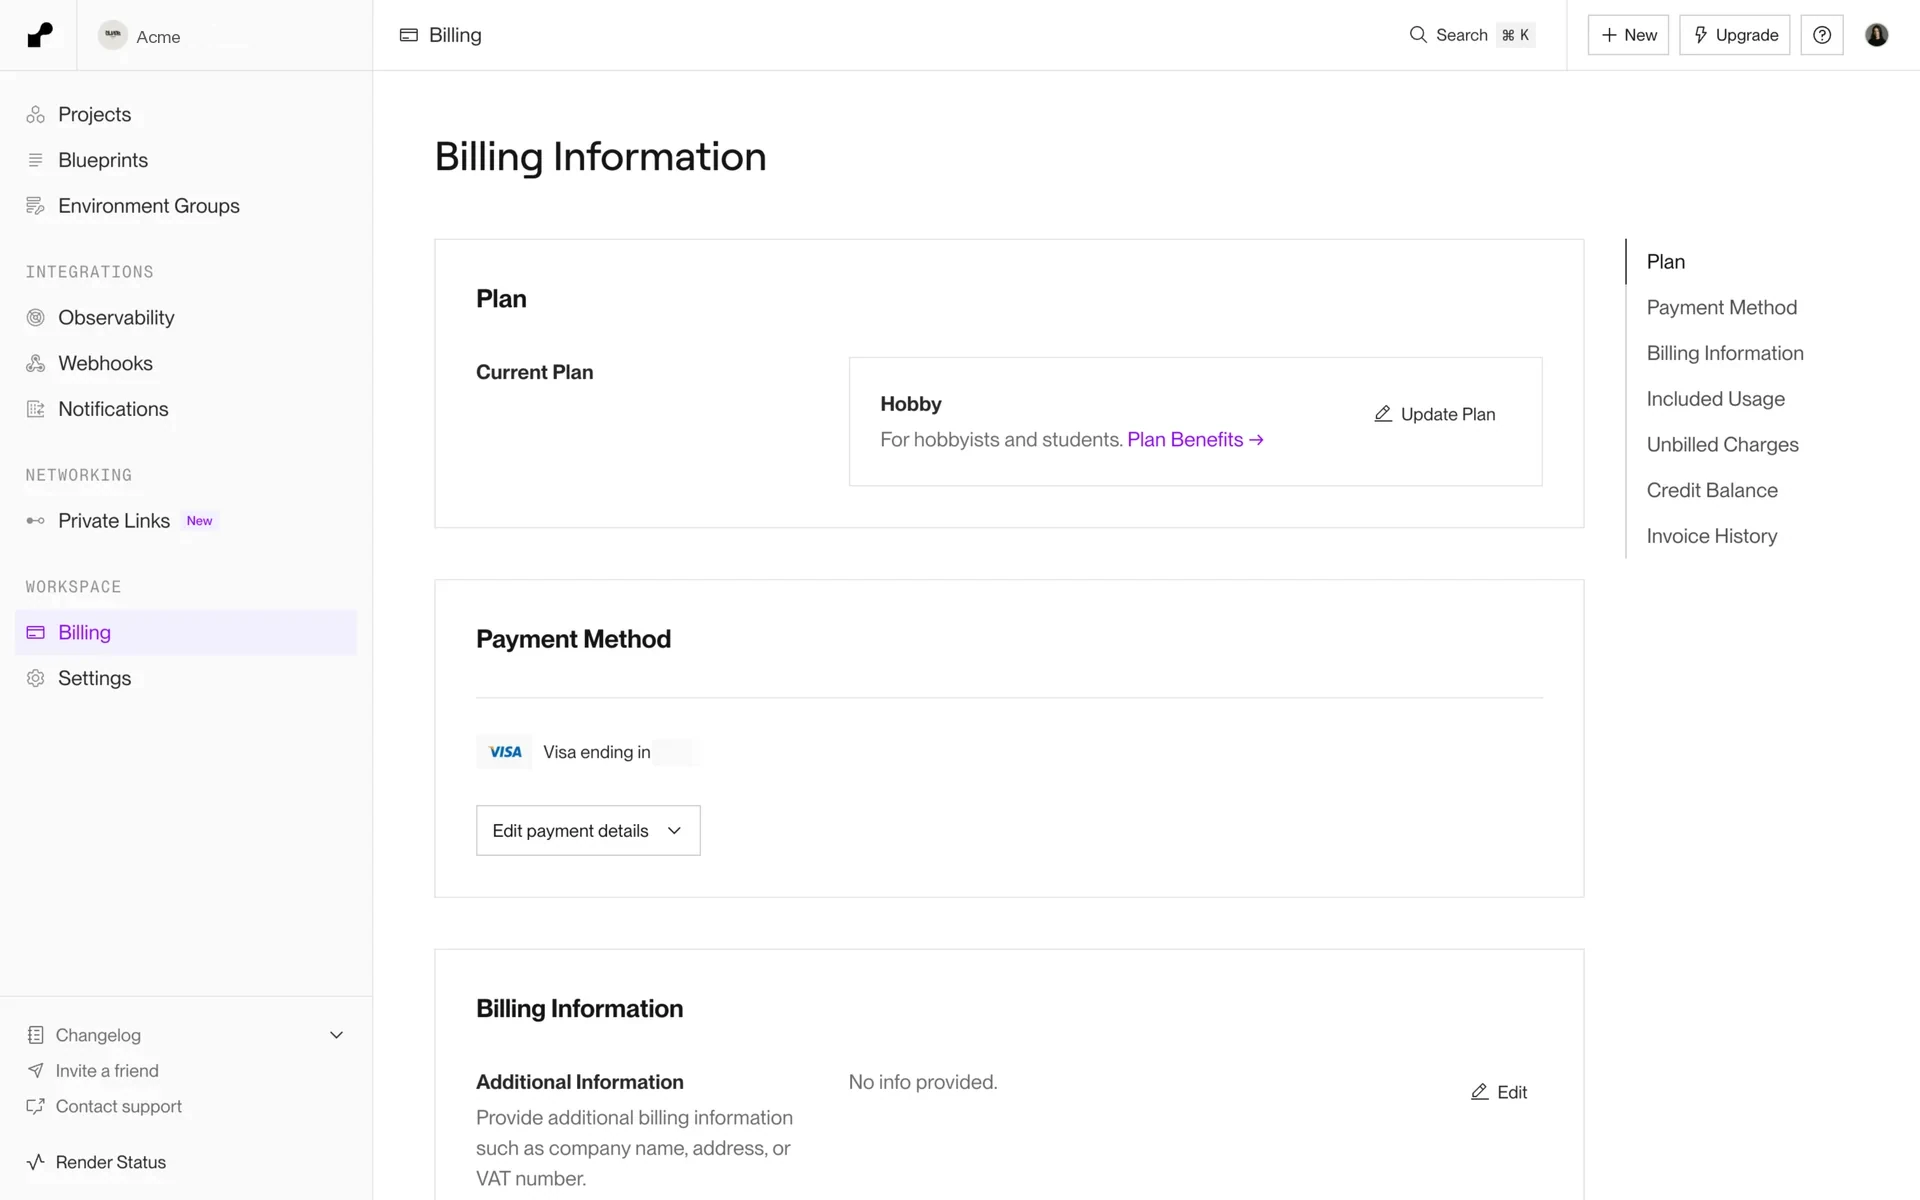Viewport: 1920px width, 1200px height.
Task: Open Webhooks page
Action: (186, 363)
